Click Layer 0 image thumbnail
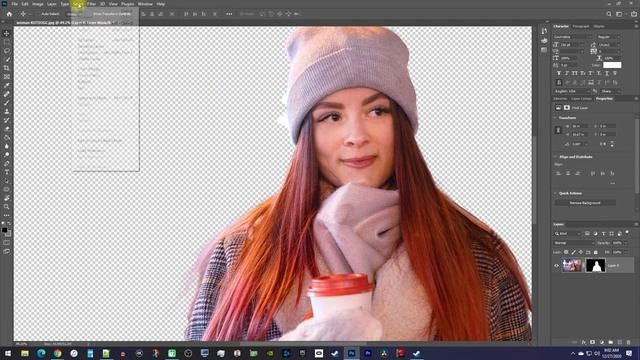 click(x=572, y=266)
